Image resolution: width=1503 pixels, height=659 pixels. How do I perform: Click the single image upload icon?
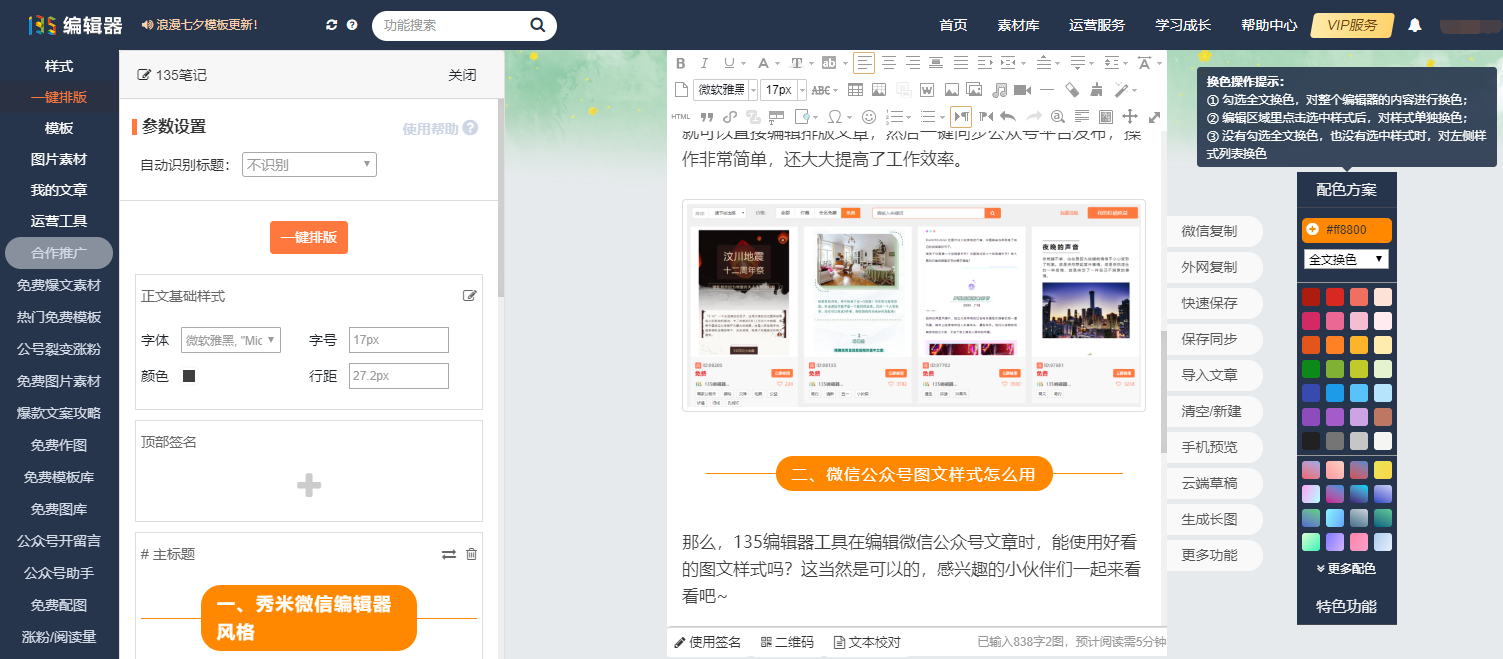(951, 90)
